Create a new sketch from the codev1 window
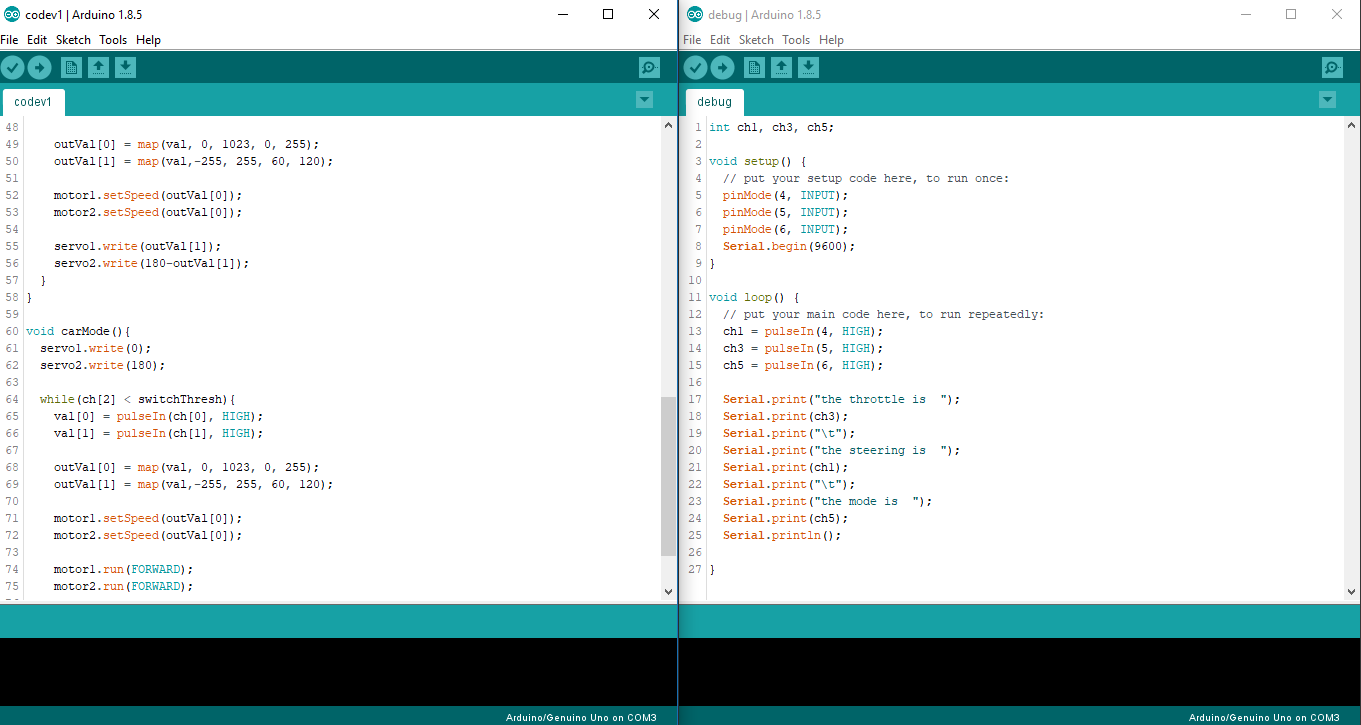 tap(71, 67)
